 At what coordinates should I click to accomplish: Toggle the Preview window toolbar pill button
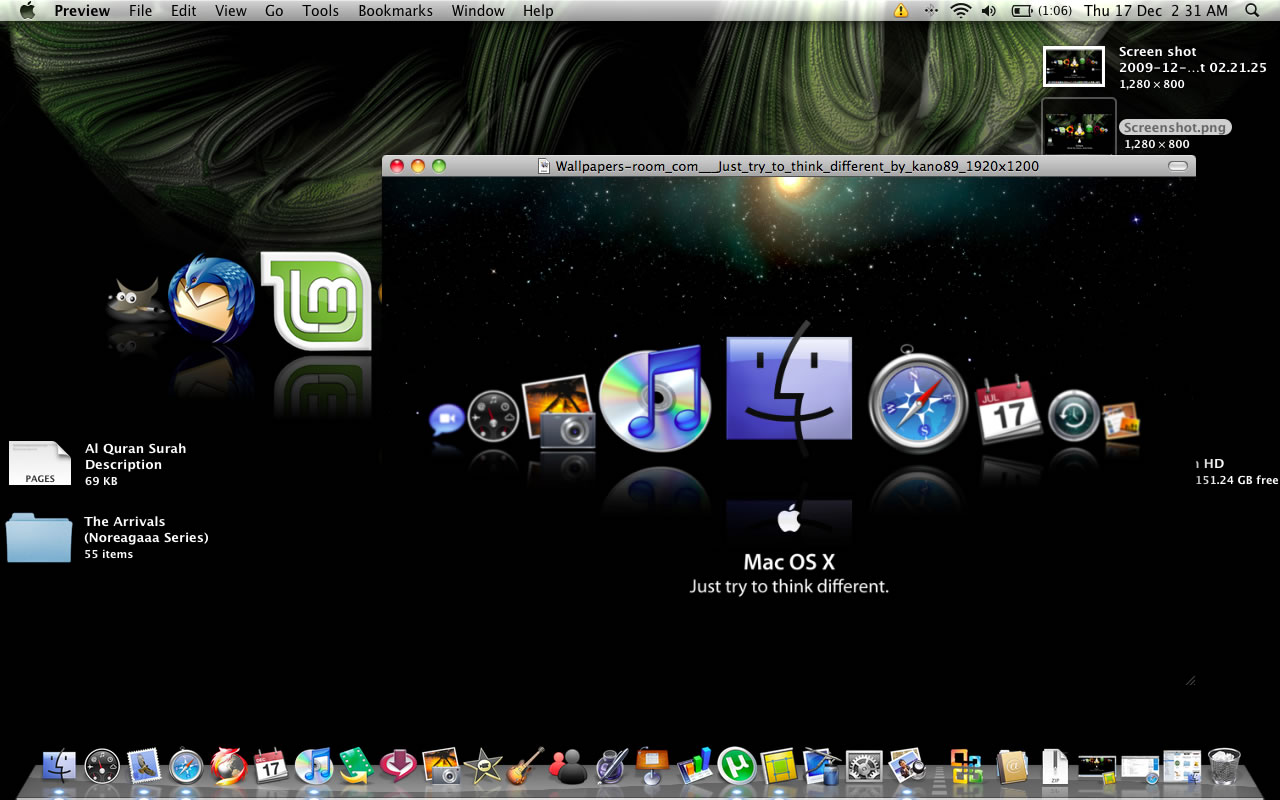pos(1178,166)
